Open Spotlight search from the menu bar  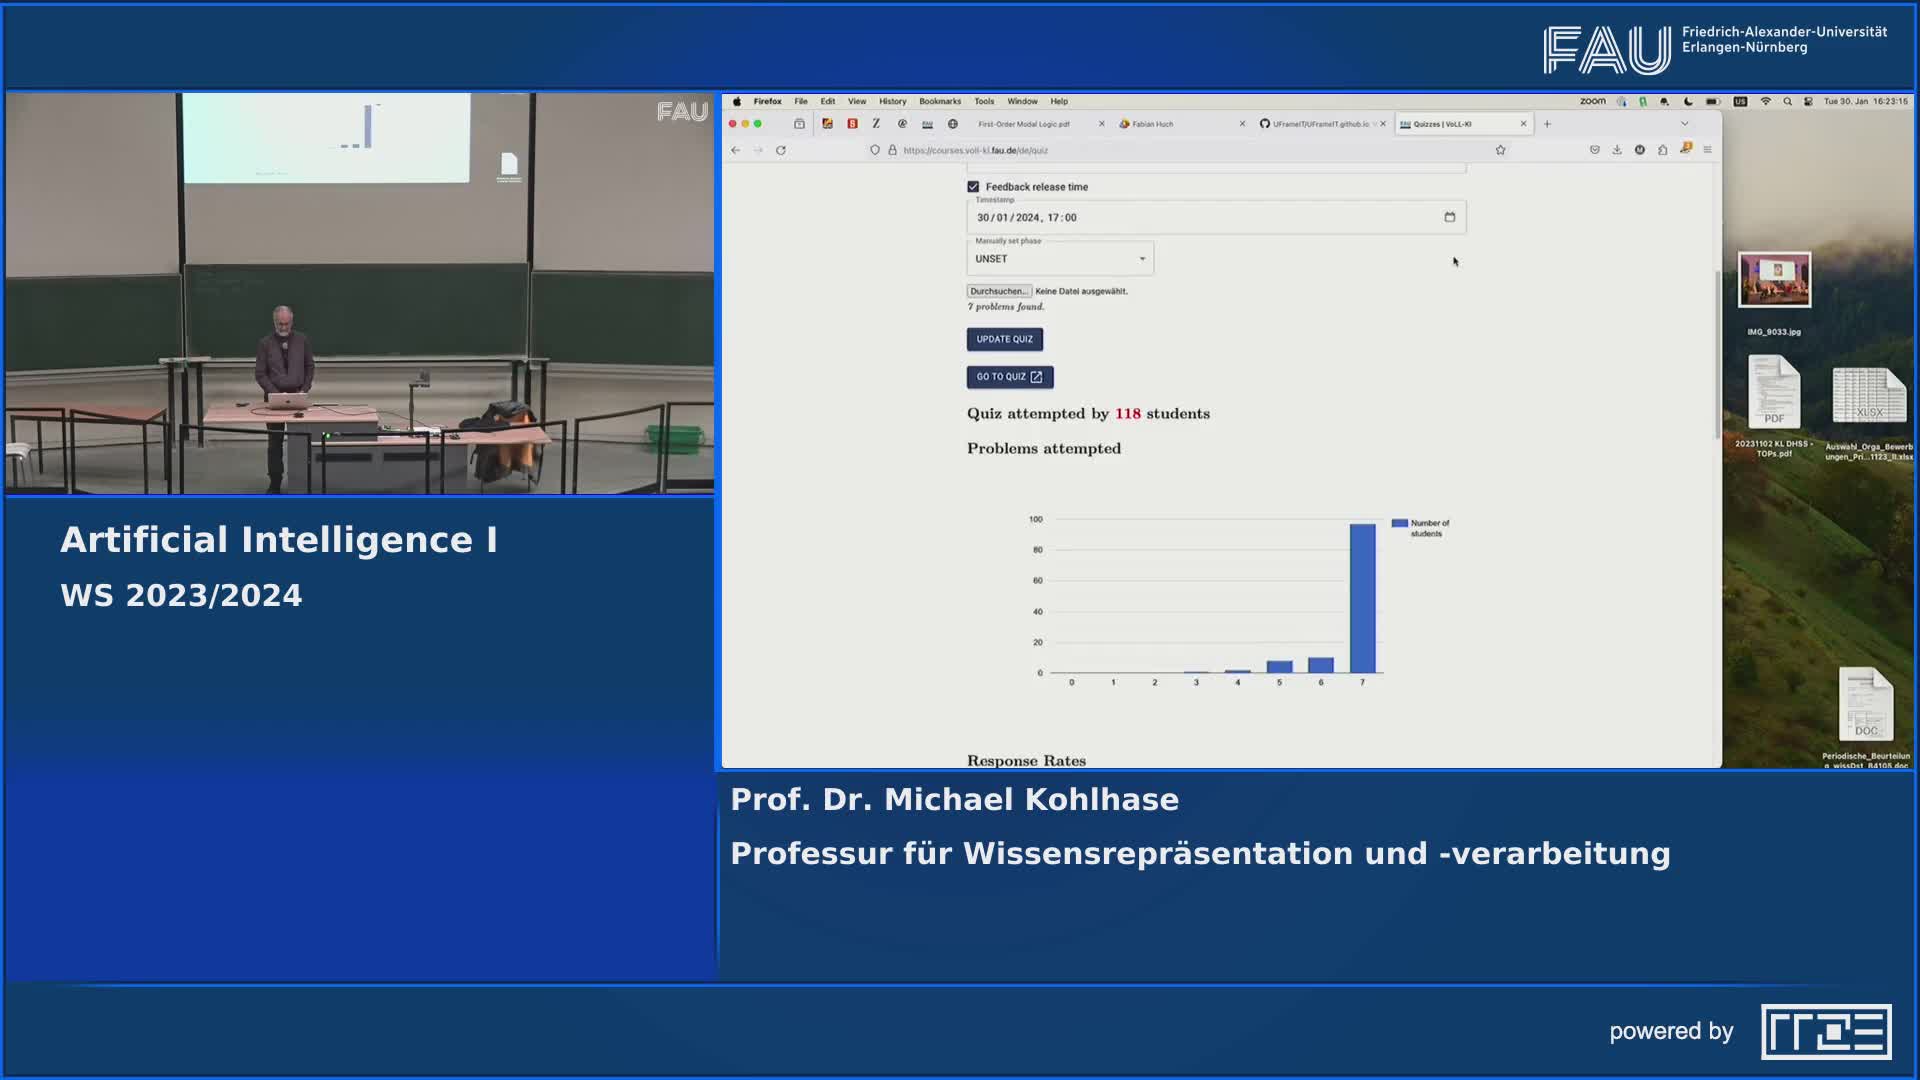coord(1787,100)
